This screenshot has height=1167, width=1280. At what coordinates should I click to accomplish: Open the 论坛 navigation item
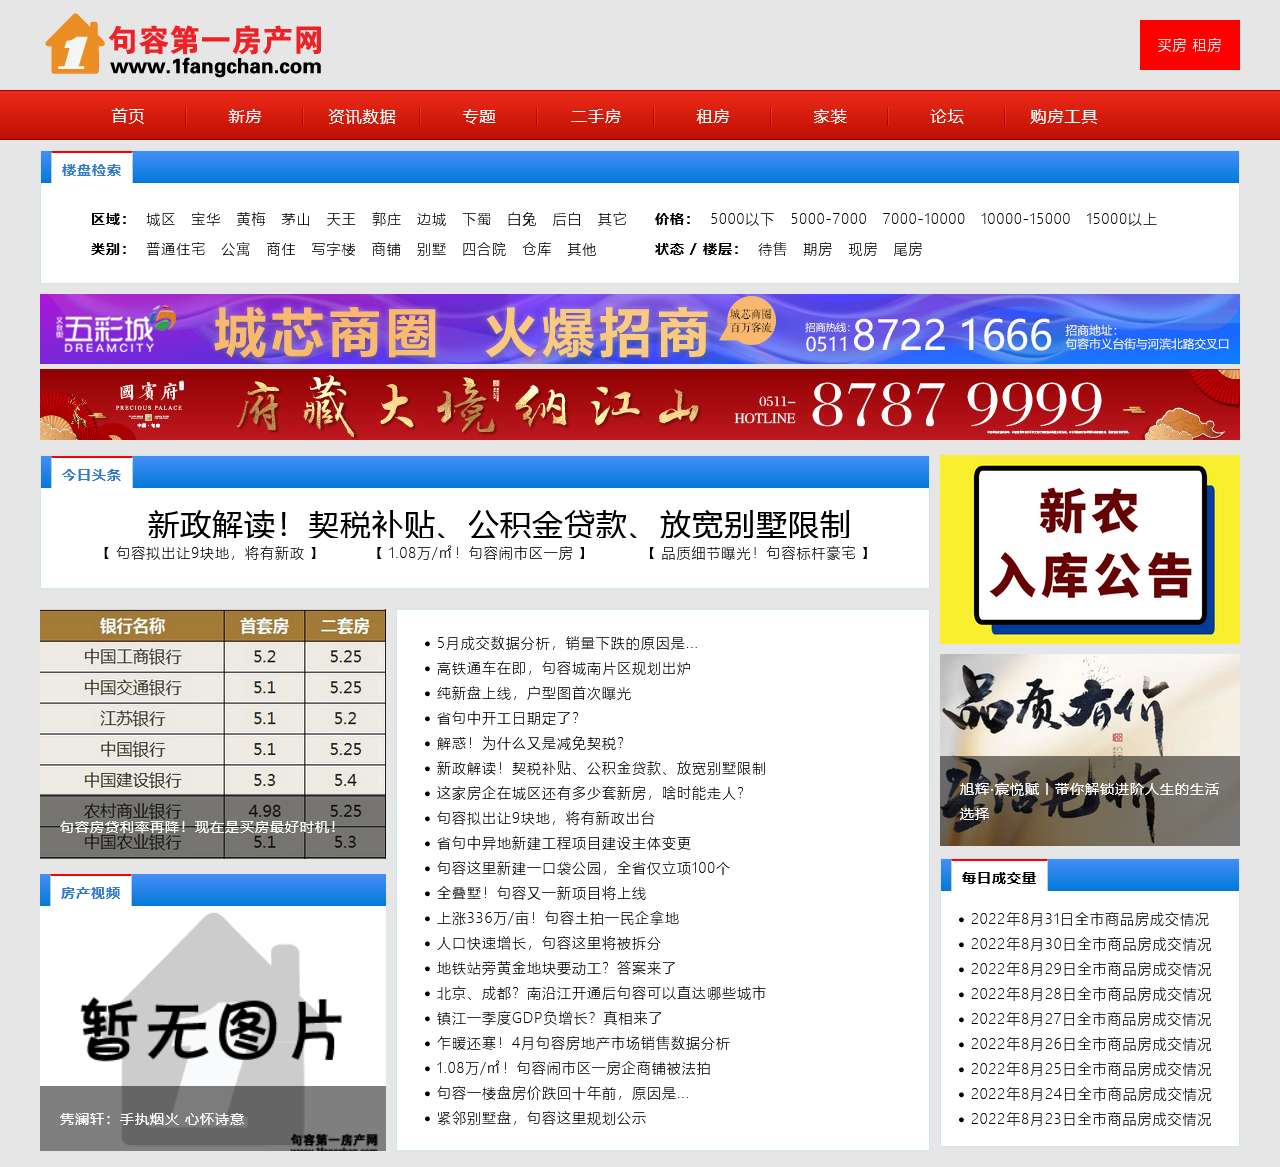click(x=946, y=116)
